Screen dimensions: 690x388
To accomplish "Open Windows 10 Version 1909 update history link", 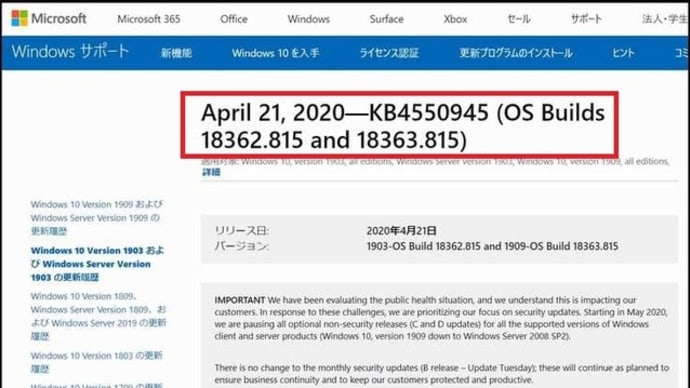I will [x=97, y=218].
